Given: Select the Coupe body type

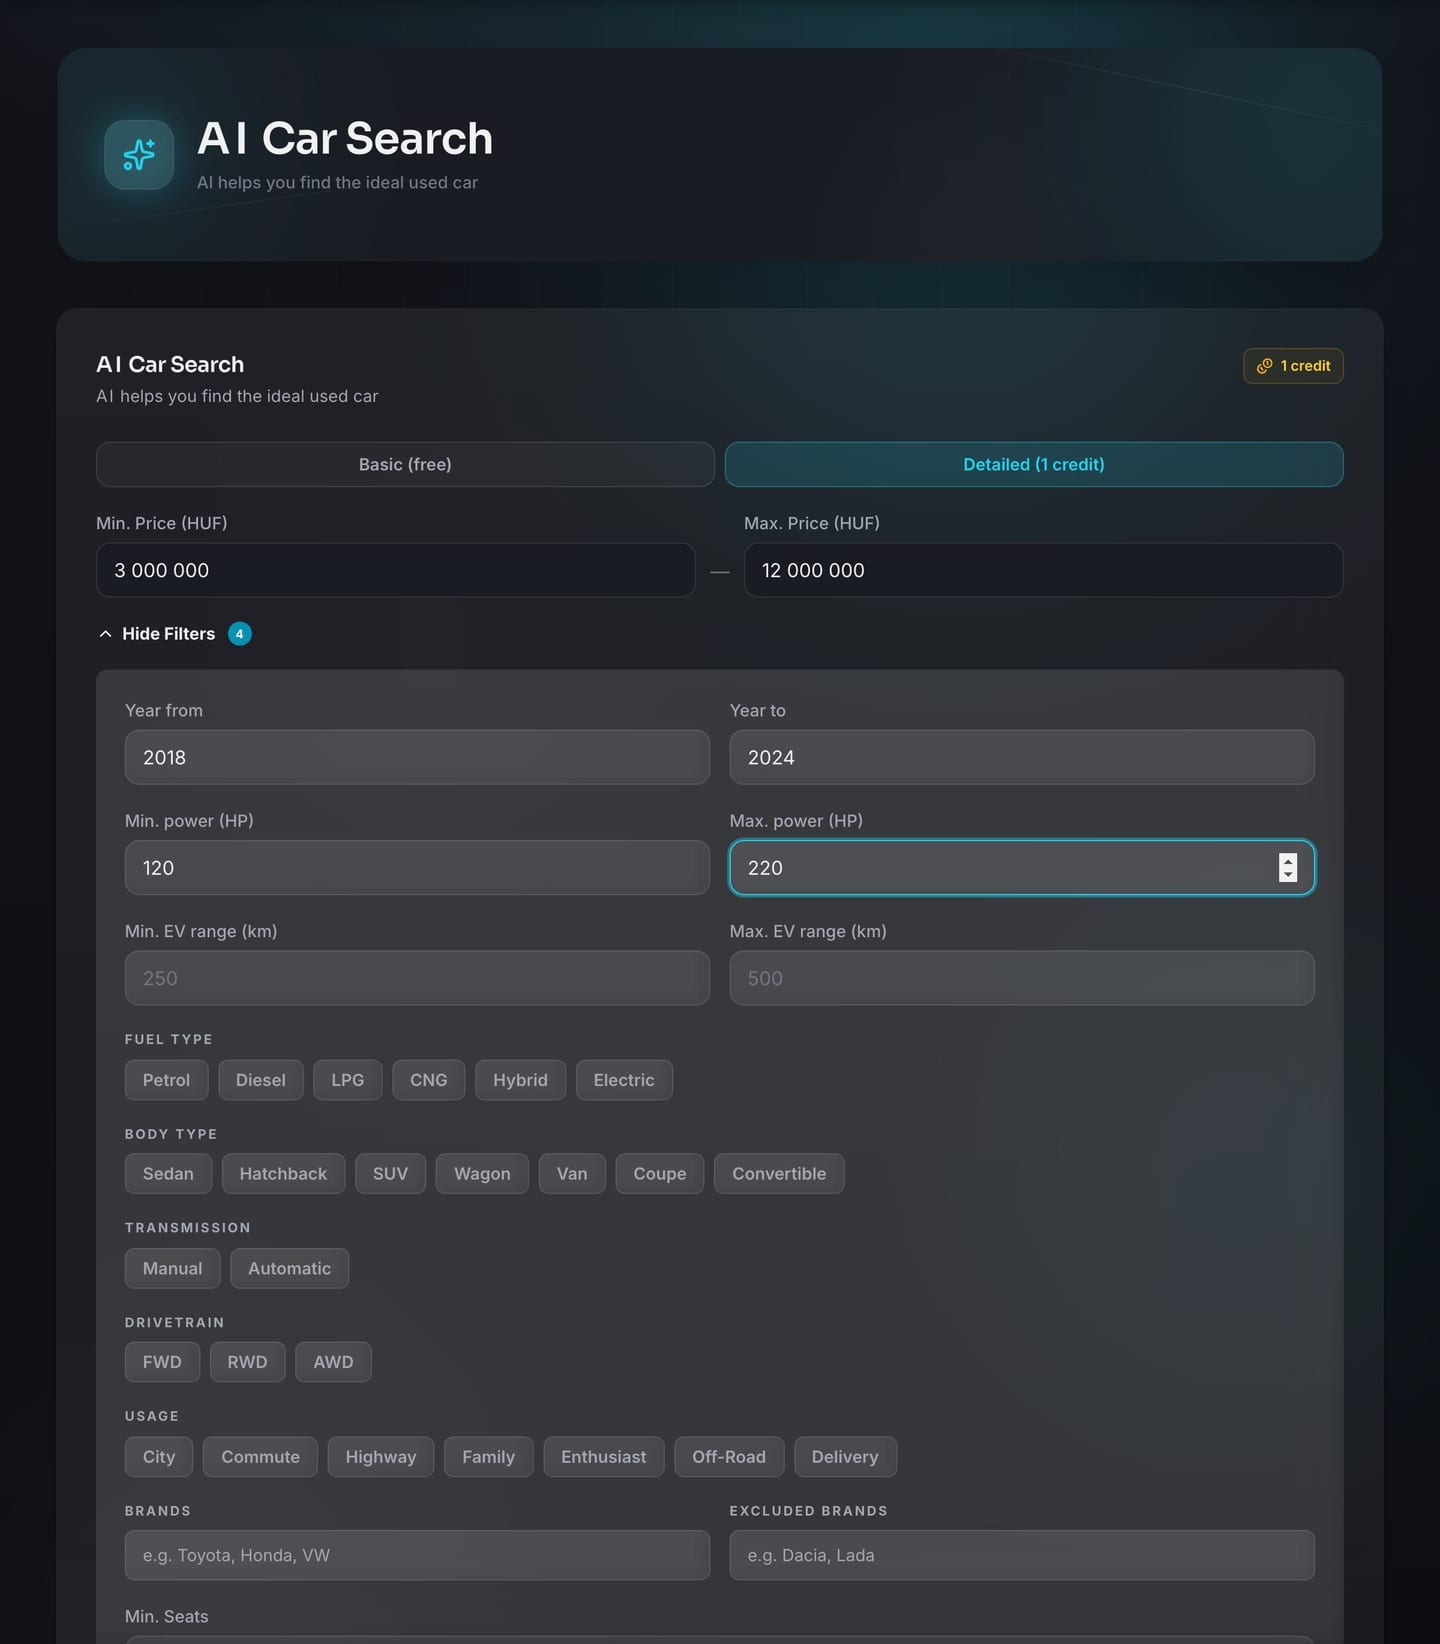Looking at the screenshot, I should tap(659, 1174).
